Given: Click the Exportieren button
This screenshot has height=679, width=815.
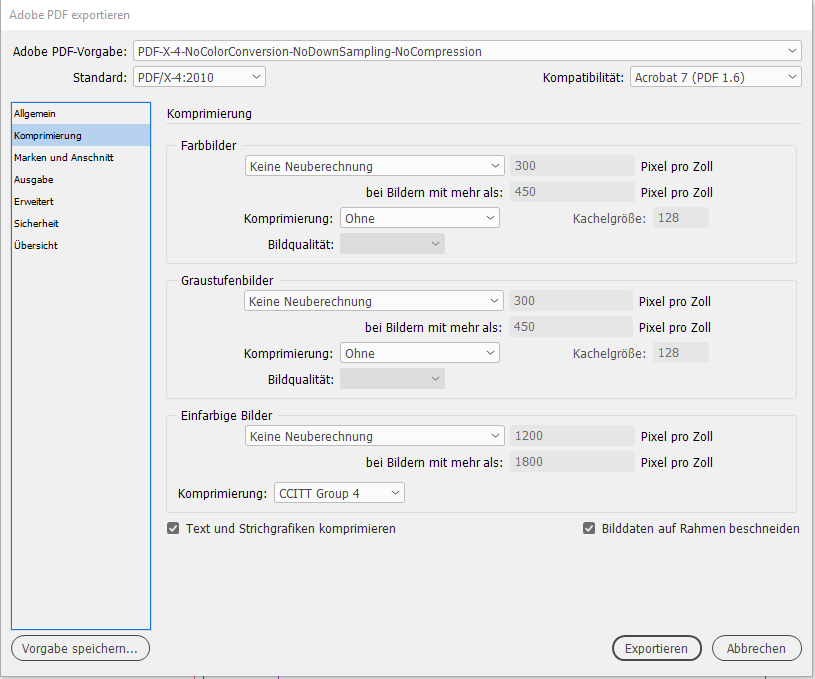Looking at the screenshot, I should pos(656,648).
